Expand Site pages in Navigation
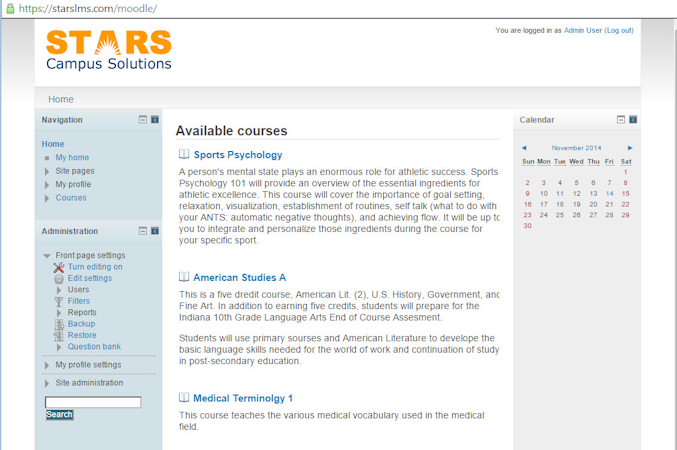Screen dimensions: 677x450 (47, 171)
